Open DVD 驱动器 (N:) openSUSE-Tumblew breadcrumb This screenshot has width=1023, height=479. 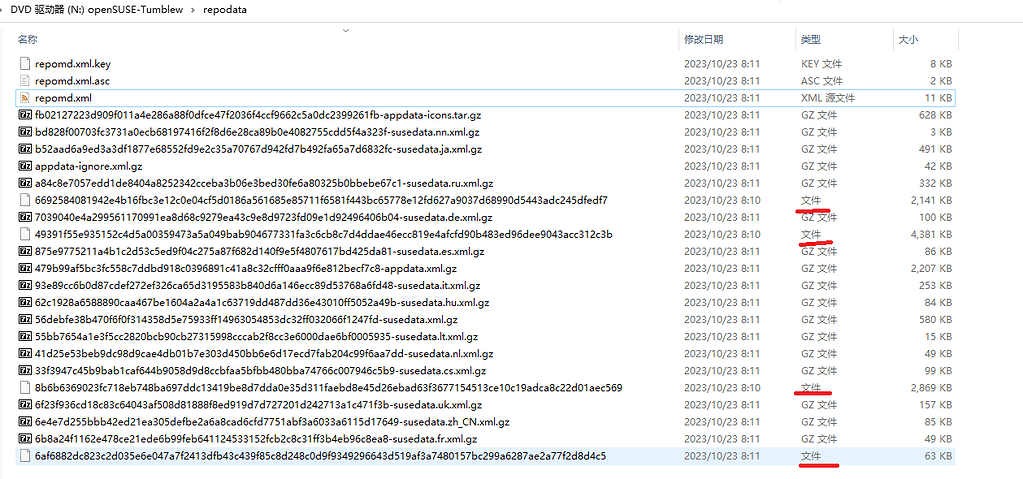point(97,10)
